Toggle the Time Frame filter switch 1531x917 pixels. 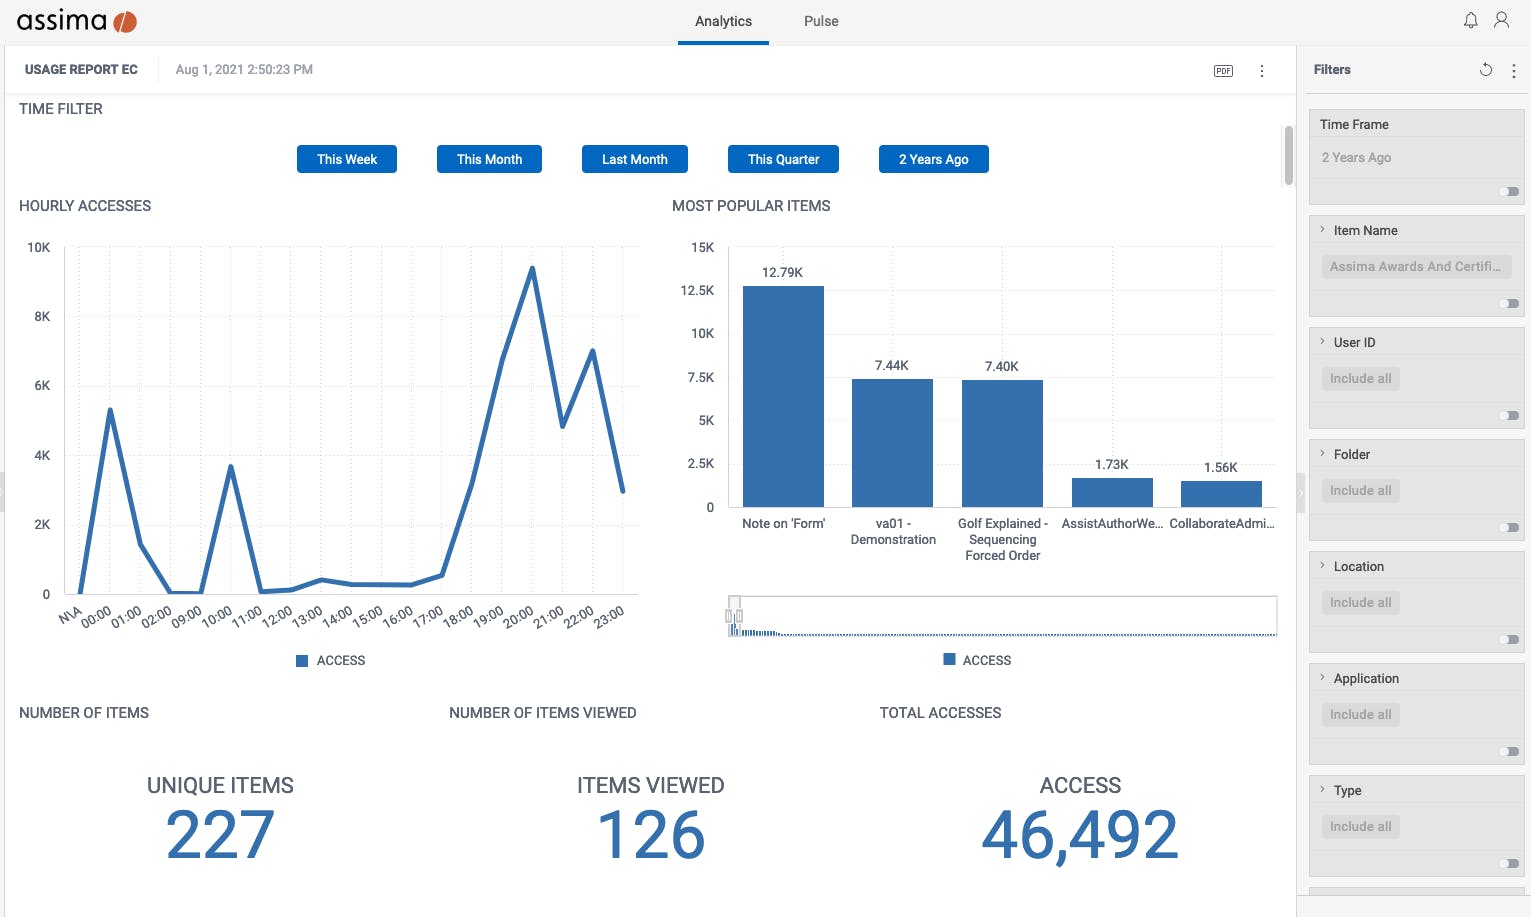tap(1509, 191)
